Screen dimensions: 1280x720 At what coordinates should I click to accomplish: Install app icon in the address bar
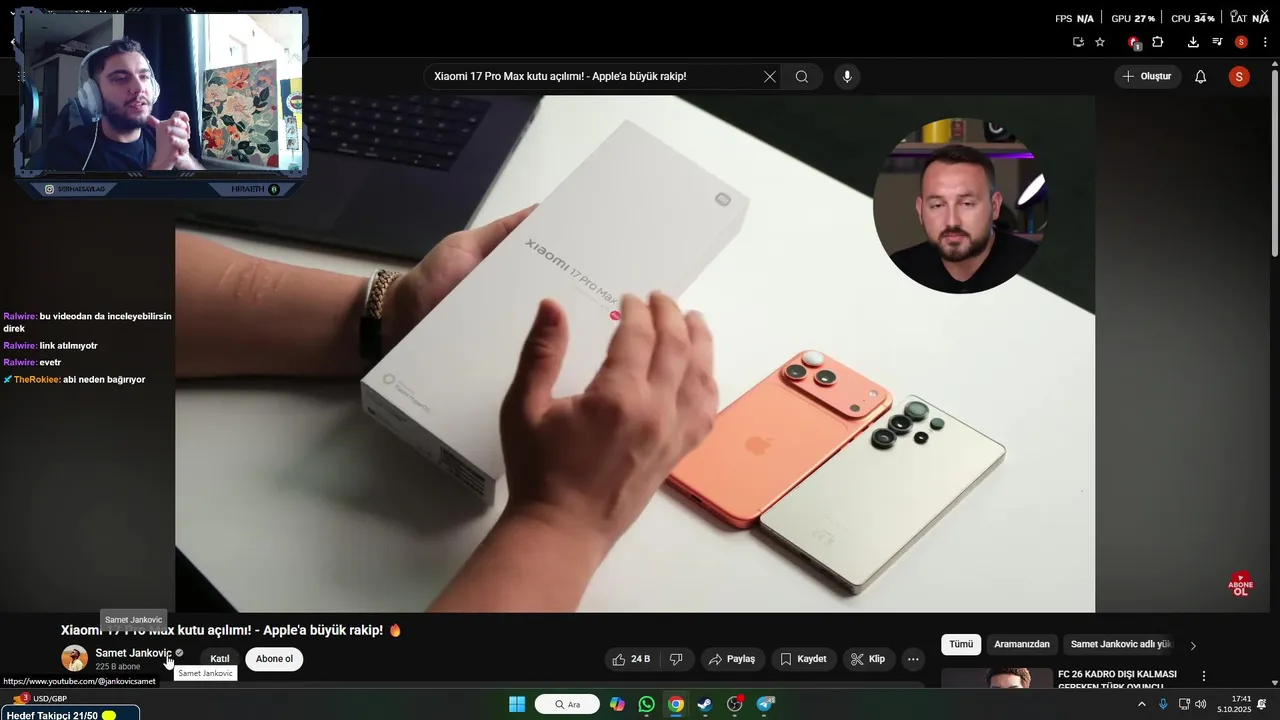coord(1078,42)
